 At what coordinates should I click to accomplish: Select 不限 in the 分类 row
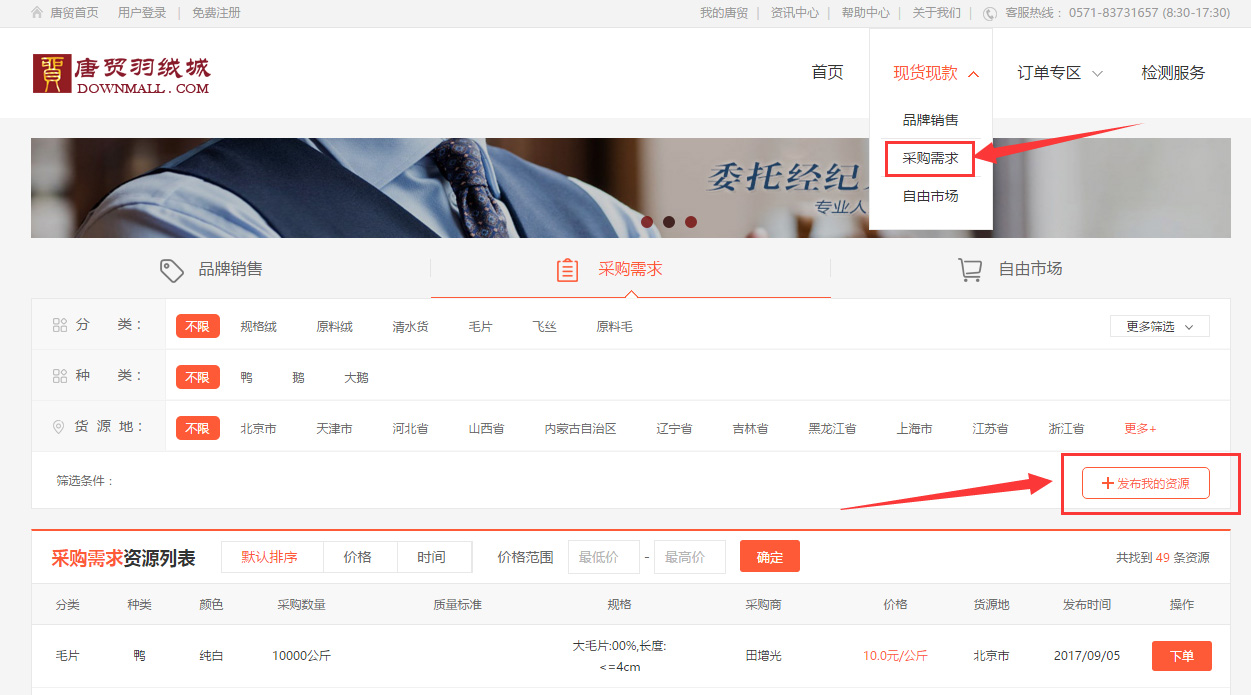197,326
